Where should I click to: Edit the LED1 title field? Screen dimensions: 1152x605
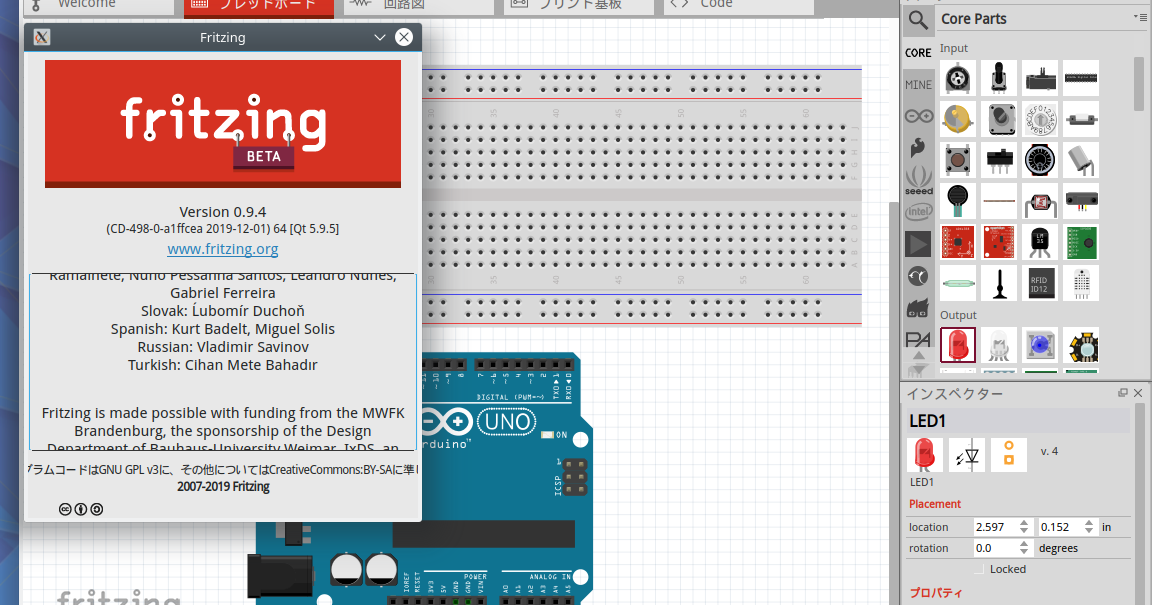[1018, 421]
